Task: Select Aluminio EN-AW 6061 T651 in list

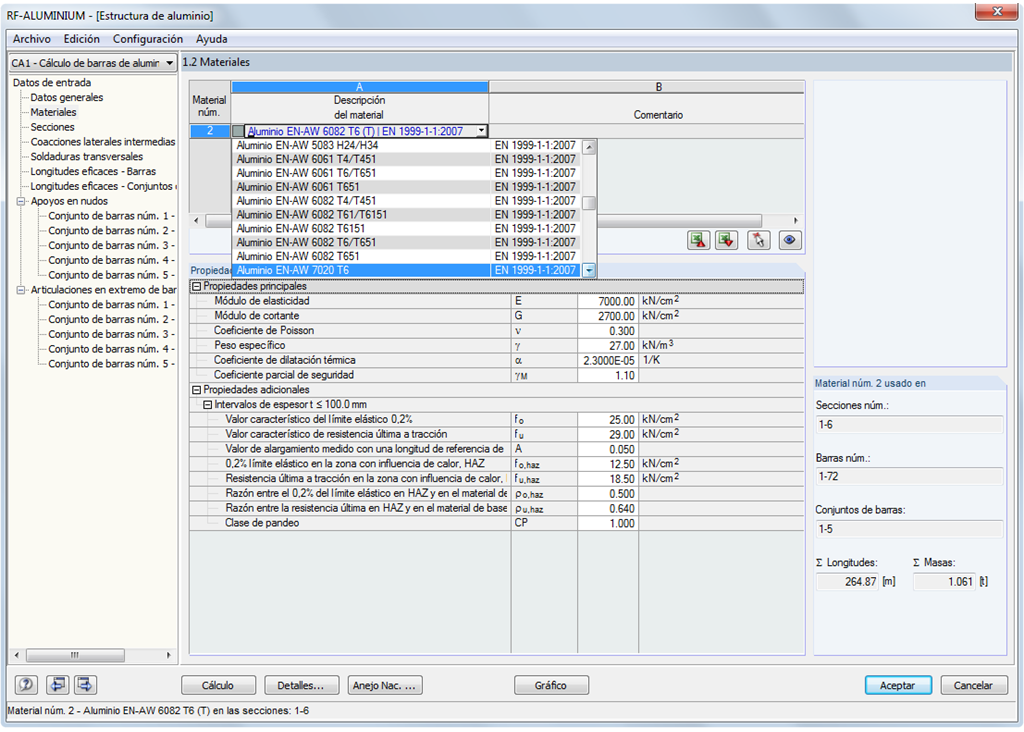Action: (406, 187)
